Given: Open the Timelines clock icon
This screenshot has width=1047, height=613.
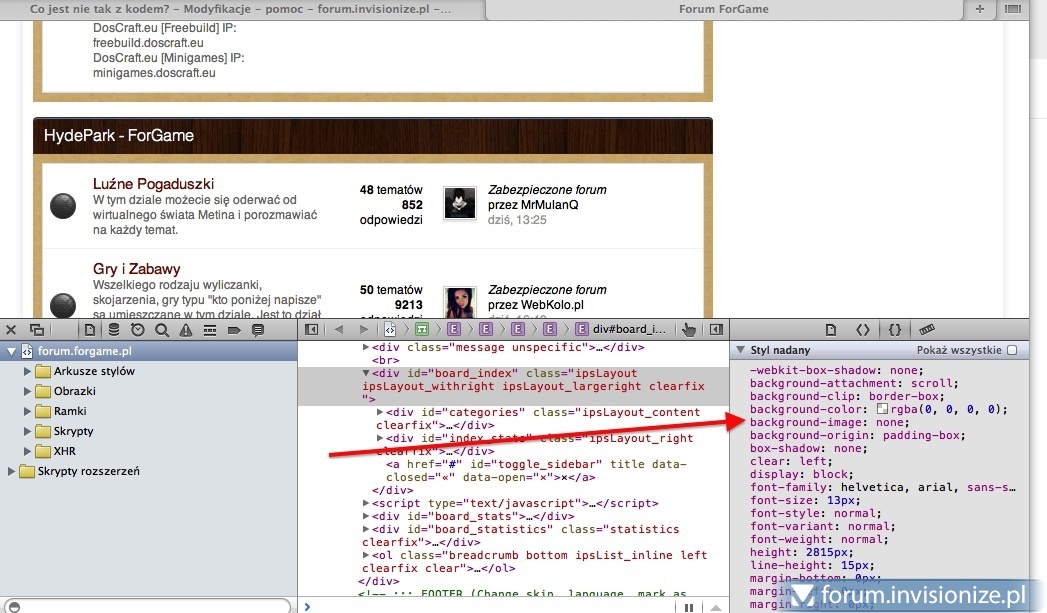Looking at the screenshot, I should click(137, 329).
